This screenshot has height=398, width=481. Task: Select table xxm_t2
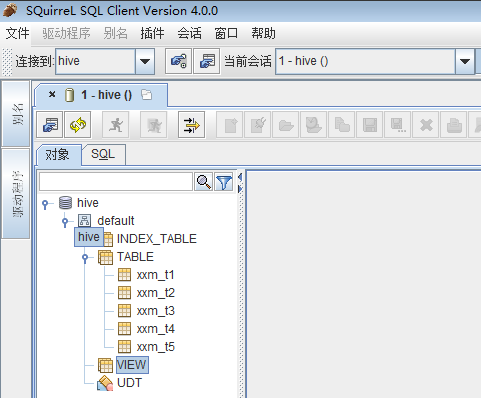tap(155, 293)
